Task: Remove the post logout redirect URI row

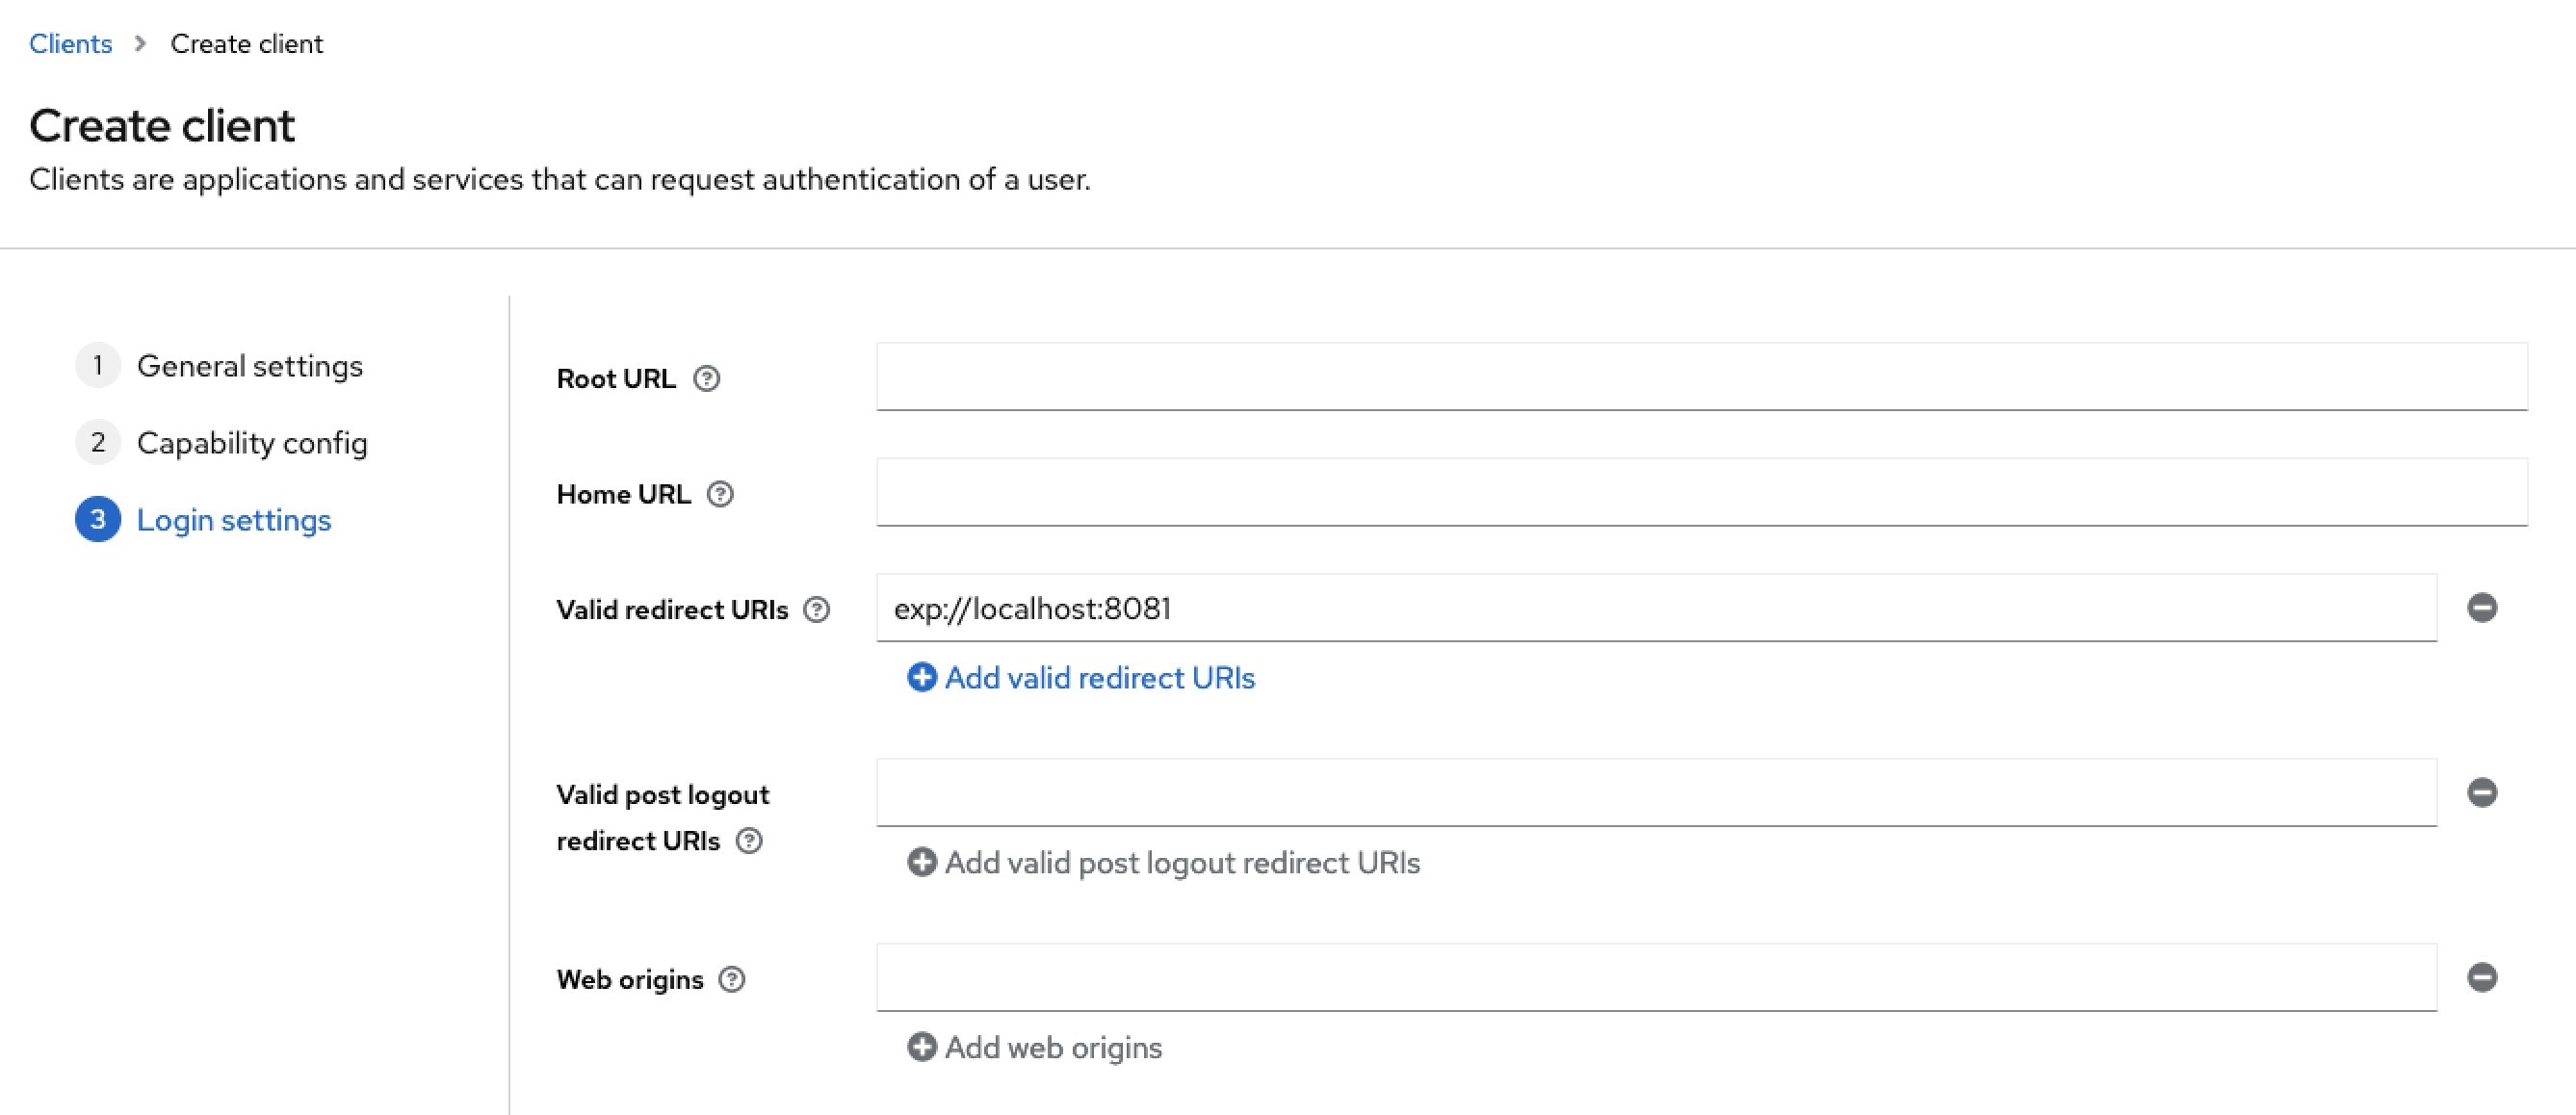Action: point(2482,793)
